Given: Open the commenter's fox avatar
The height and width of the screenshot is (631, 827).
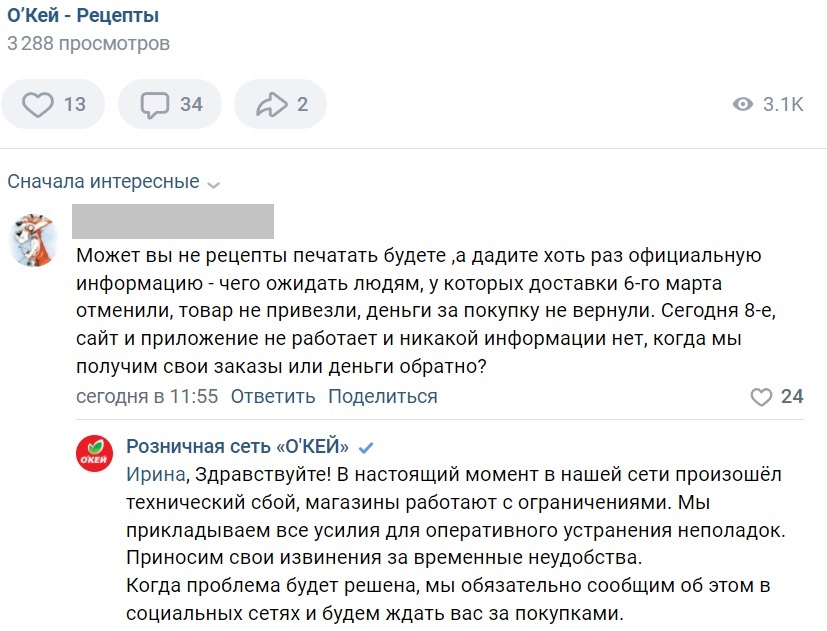Looking at the screenshot, I should click(x=33, y=240).
